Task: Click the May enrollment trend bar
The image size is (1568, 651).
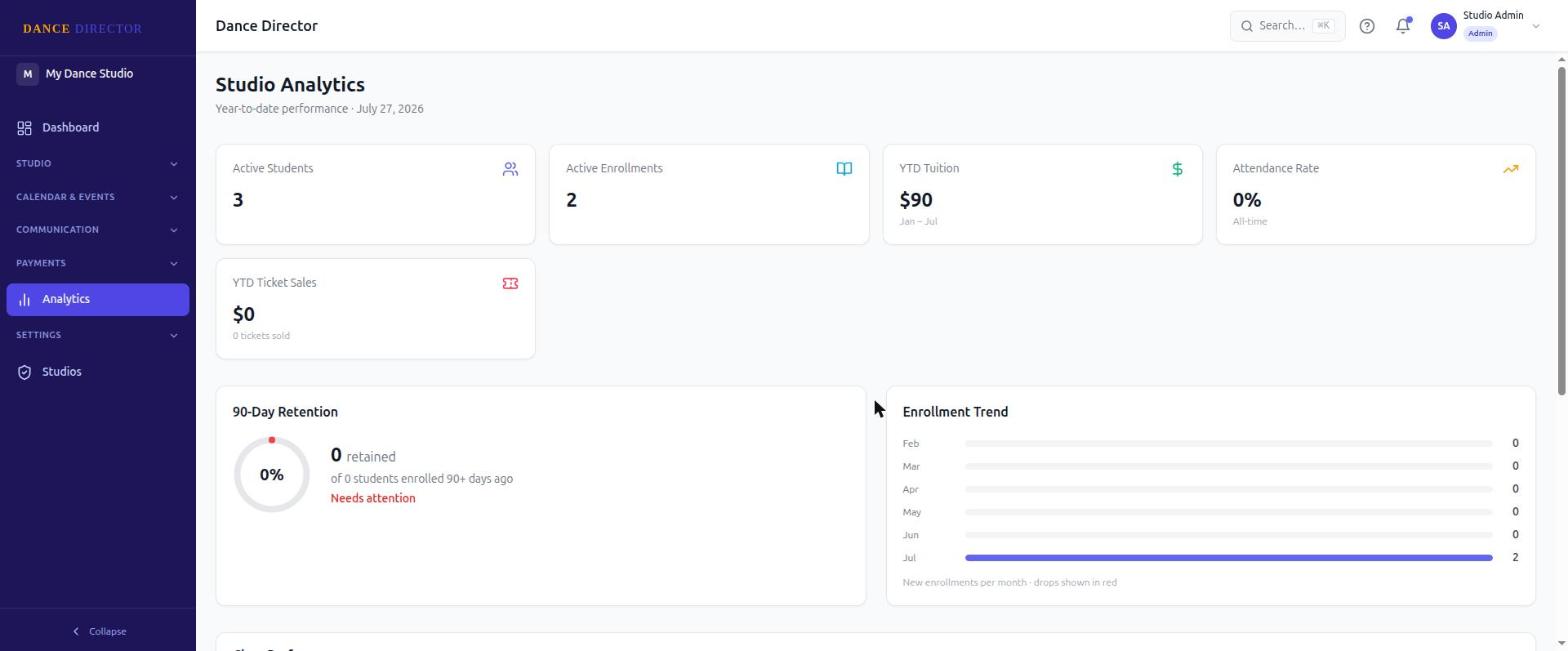Action: [1228, 512]
